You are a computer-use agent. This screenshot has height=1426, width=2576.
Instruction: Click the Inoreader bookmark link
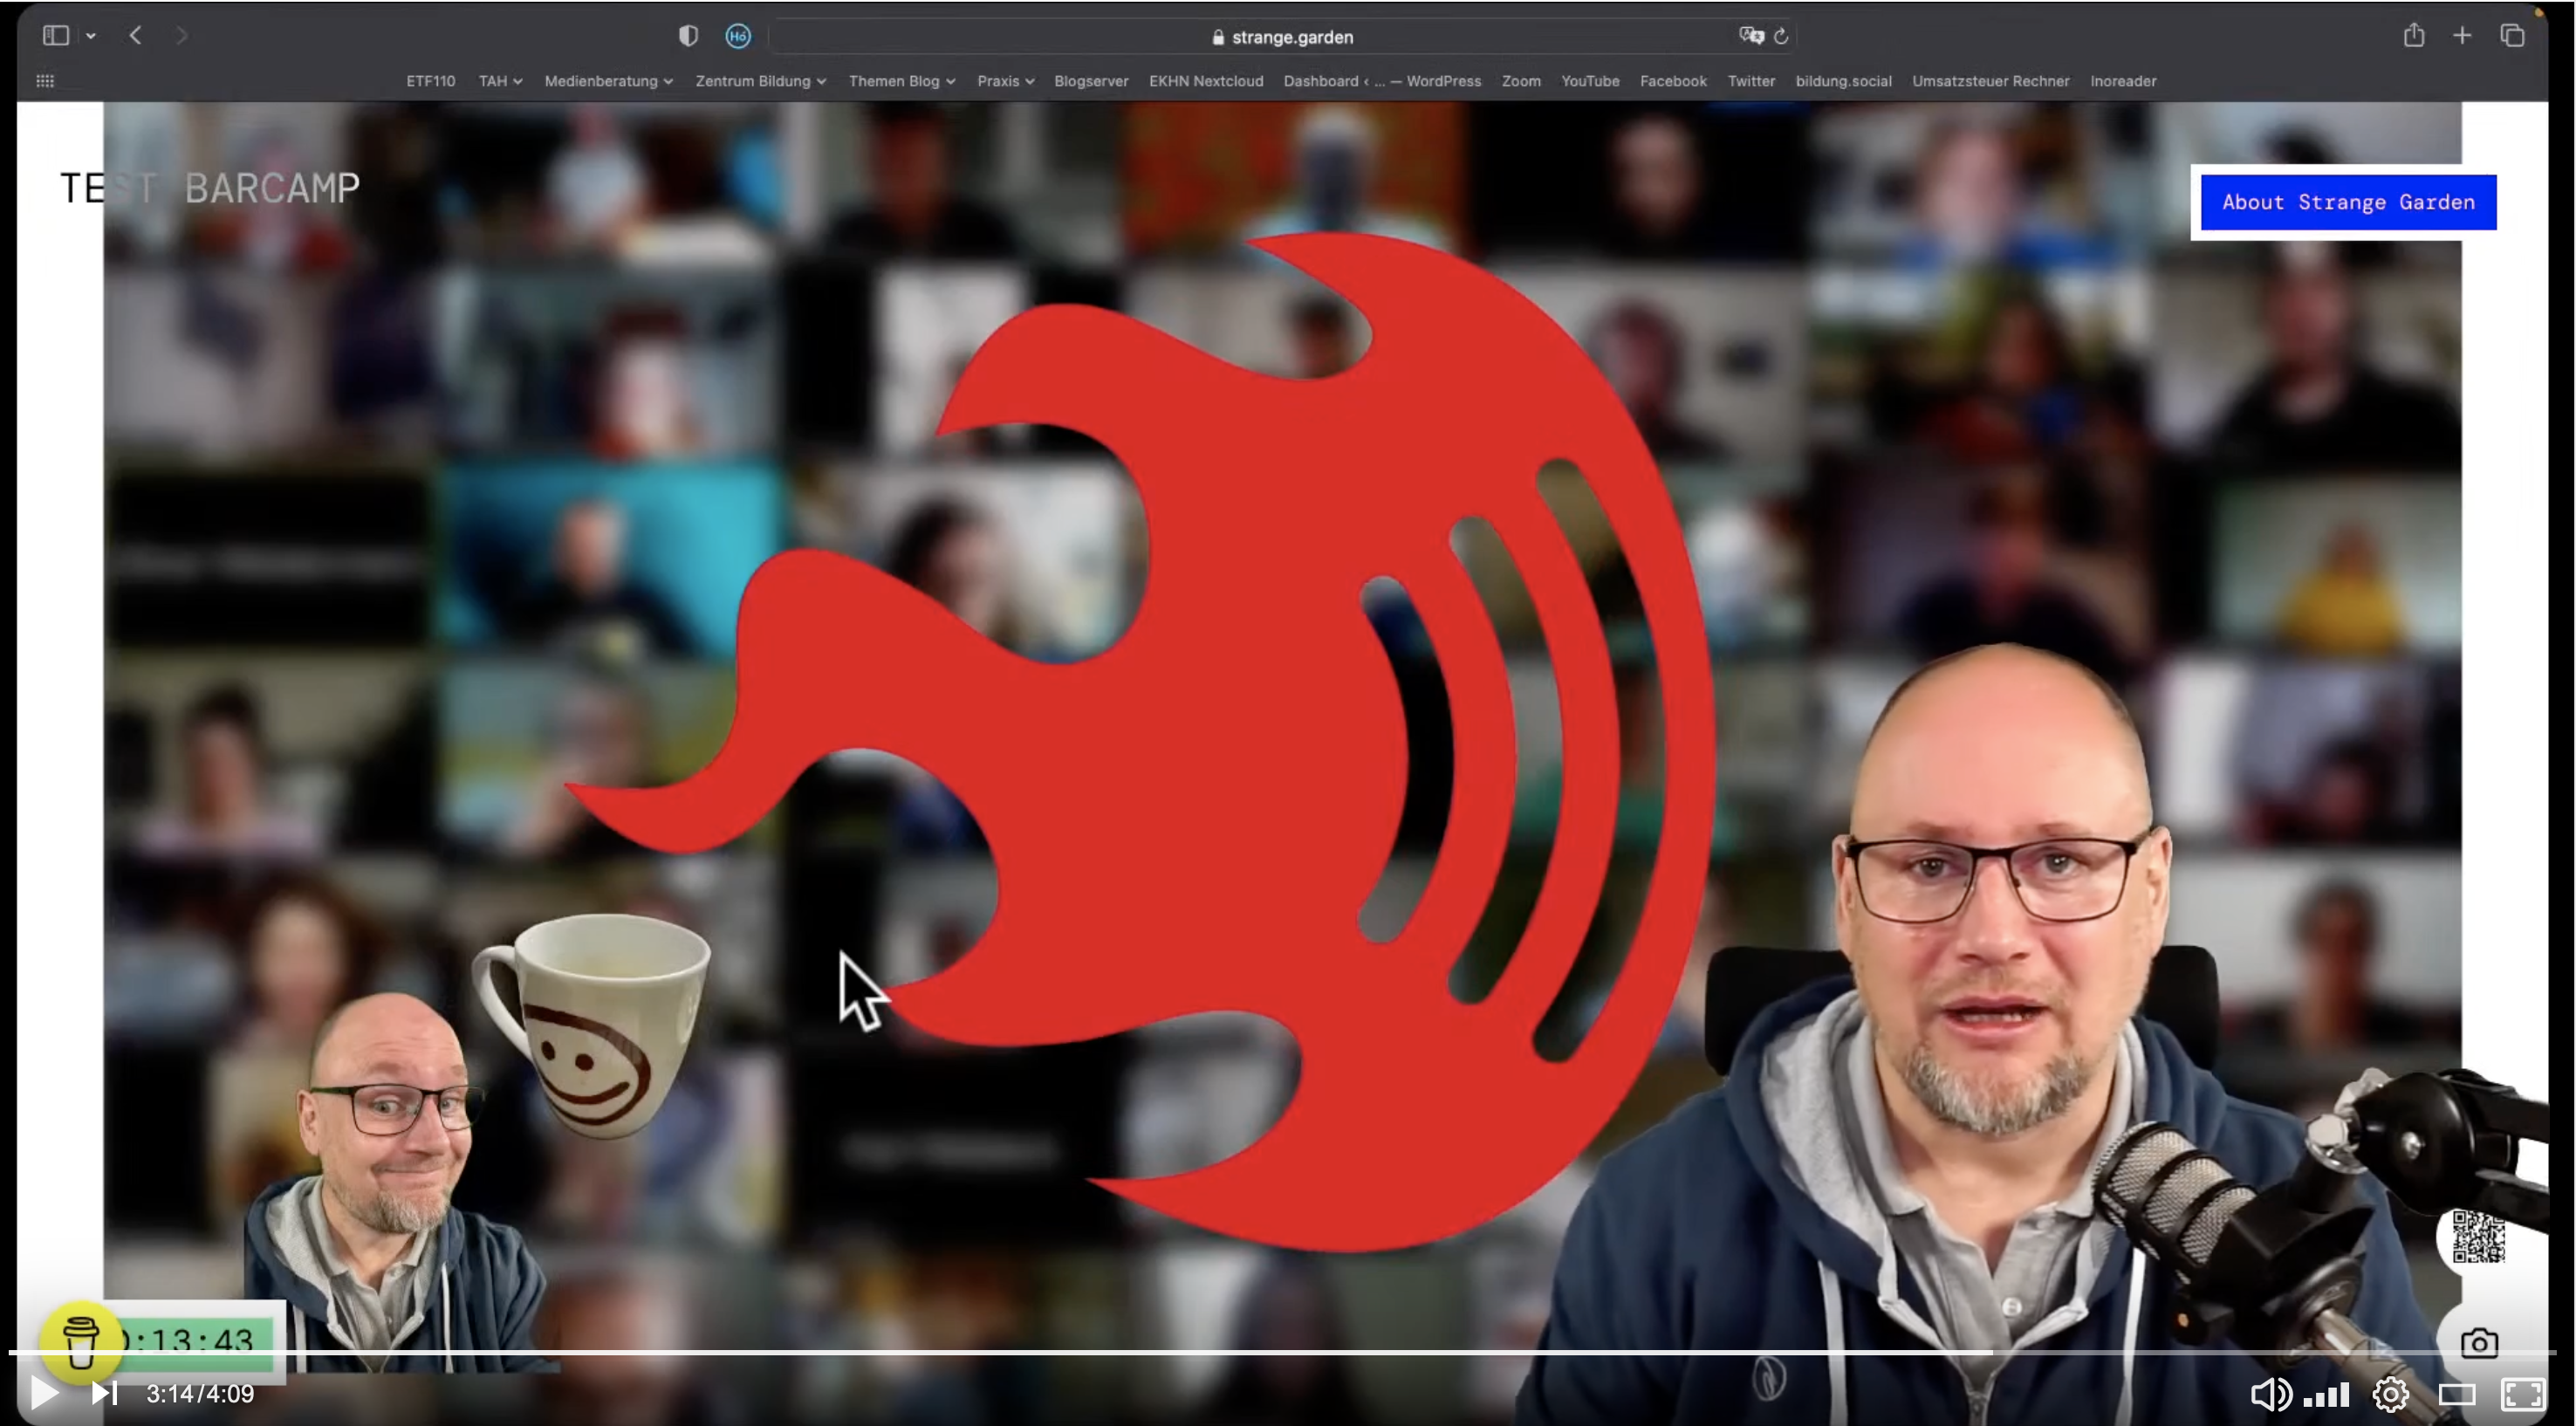click(x=2122, y=81)
